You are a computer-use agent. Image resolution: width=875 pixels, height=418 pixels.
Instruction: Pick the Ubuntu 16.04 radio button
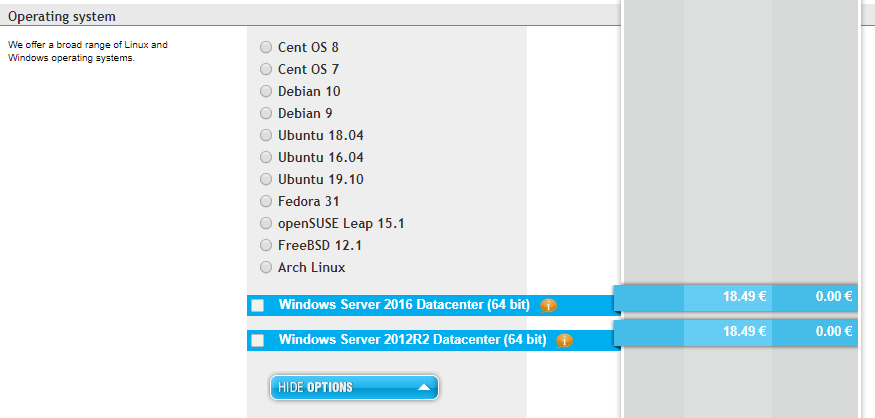[266, 157]
